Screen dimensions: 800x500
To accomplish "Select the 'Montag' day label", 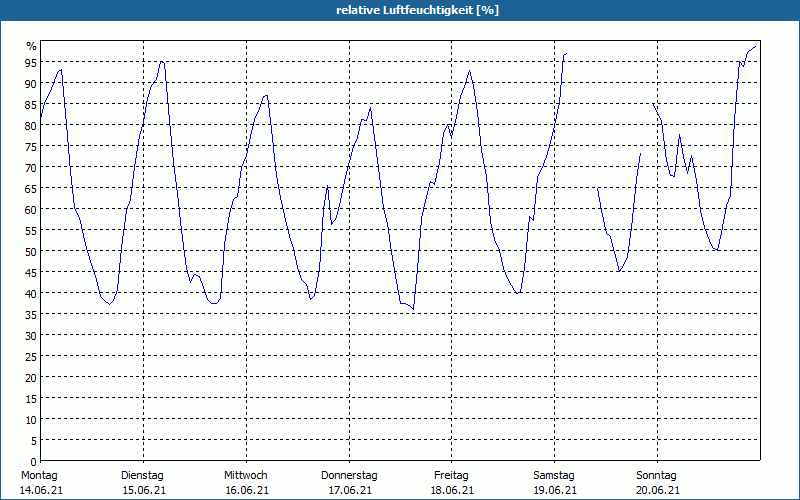I will 39,475.
